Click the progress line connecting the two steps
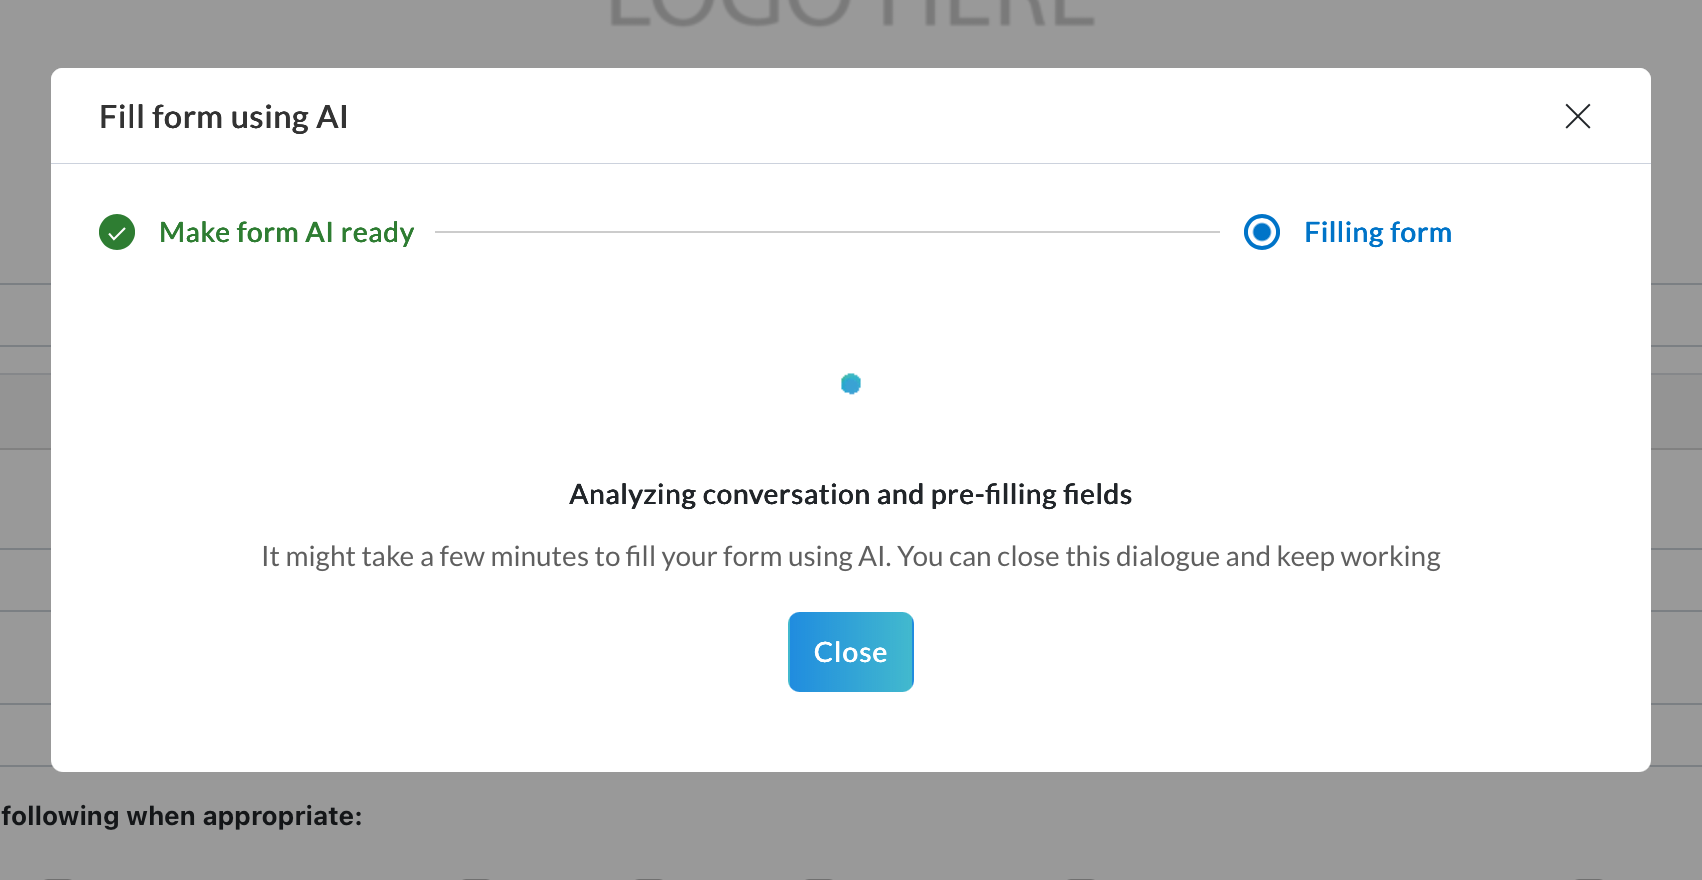The width and height of the screenshot is (1702, 880). click(x=827, y=232)
